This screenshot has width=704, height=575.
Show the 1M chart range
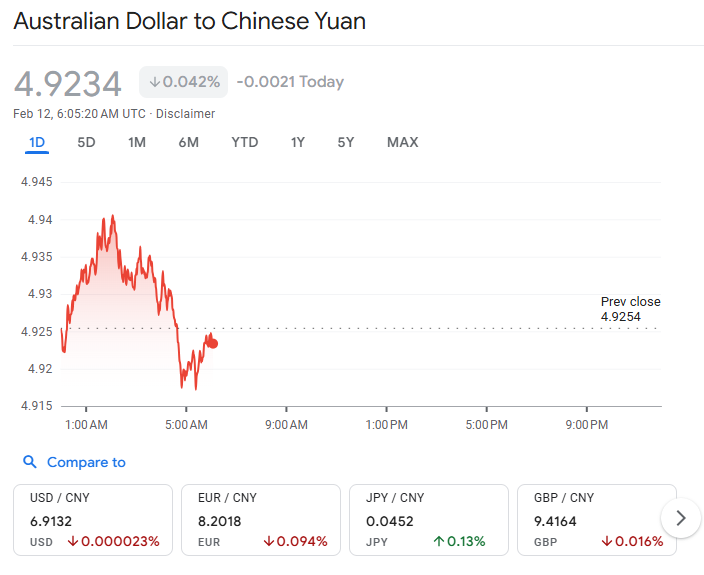click(137, 142)
